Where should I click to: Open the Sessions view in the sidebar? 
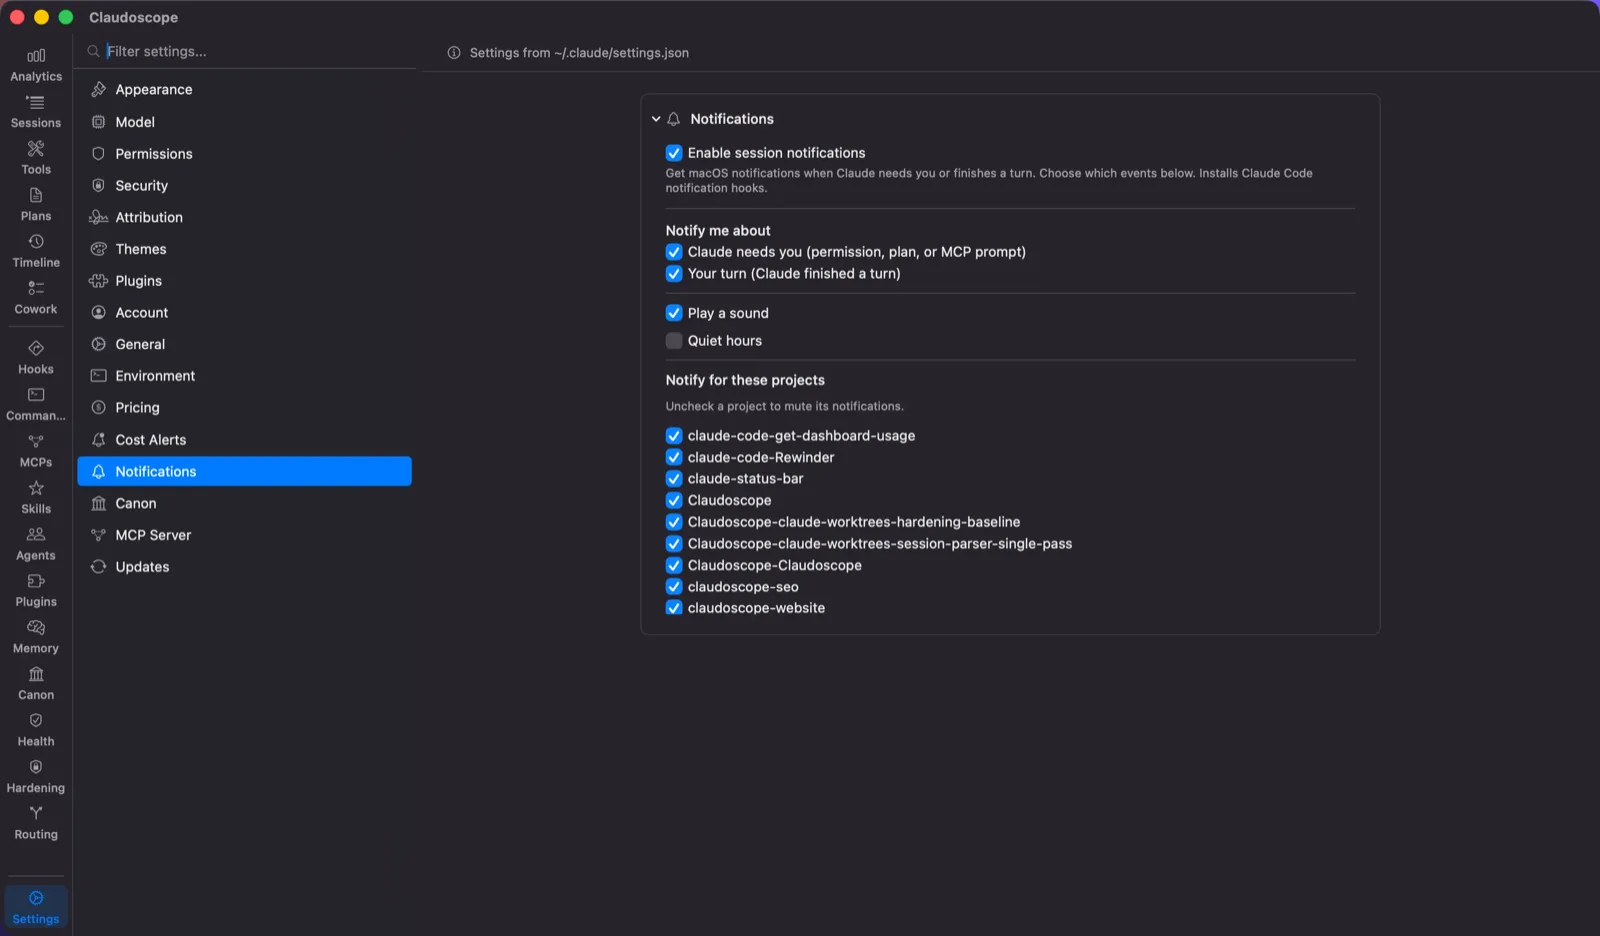click(36, 112)
